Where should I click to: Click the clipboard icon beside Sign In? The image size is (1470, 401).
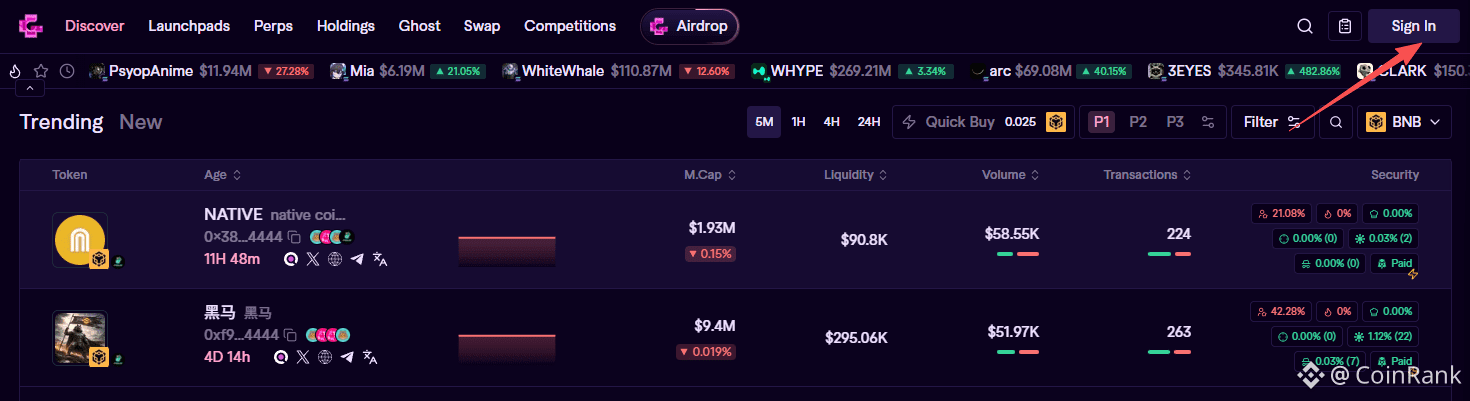click(1345, 26)
